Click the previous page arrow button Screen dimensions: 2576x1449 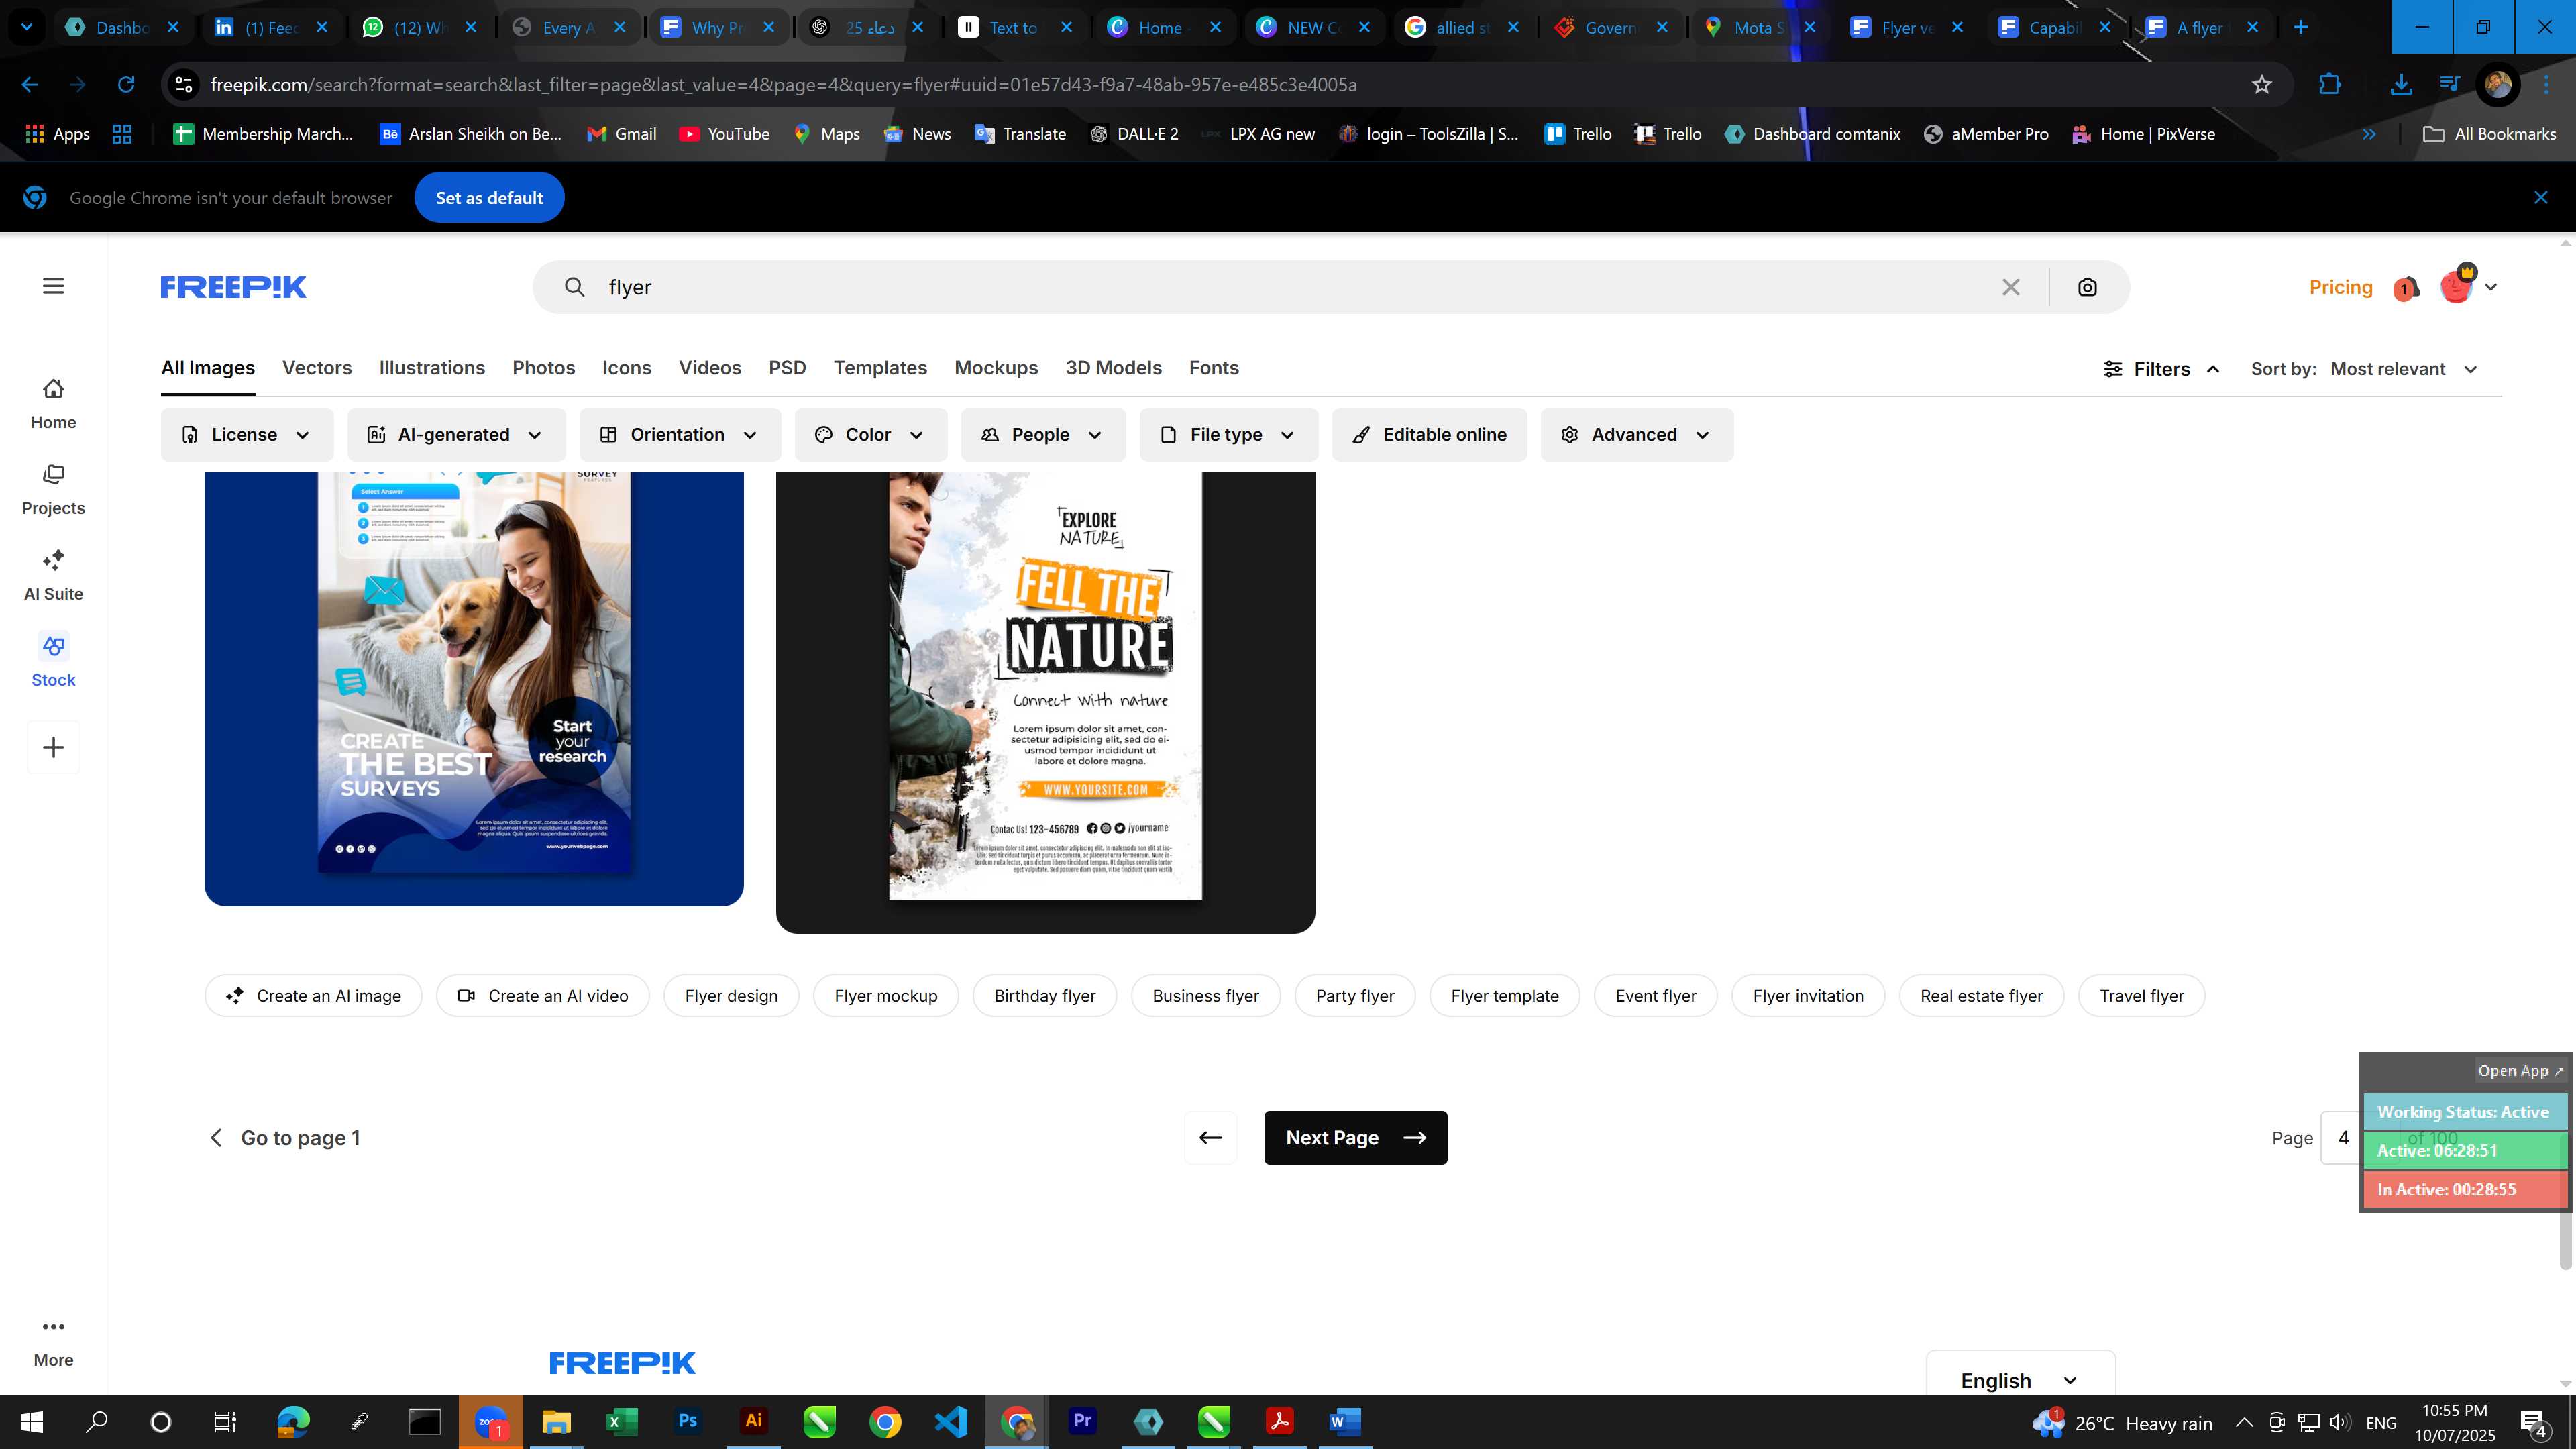tap(1210, 1137)
